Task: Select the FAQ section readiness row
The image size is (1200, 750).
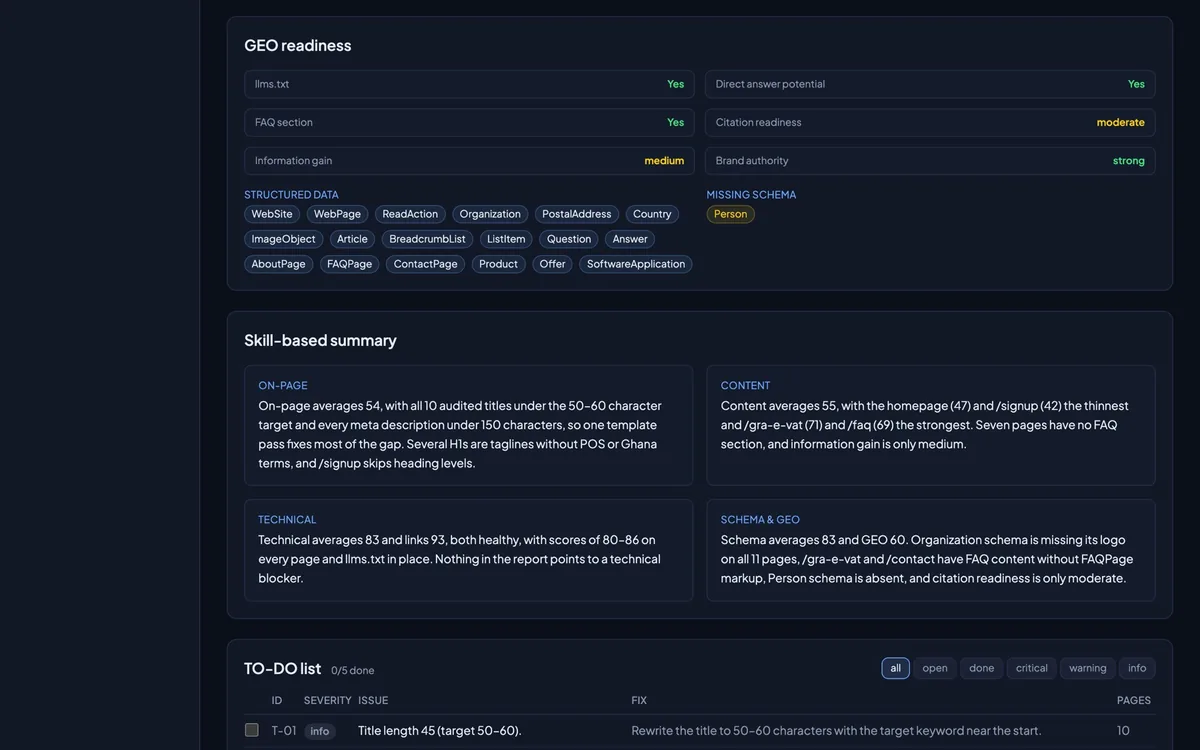Action: tap(469, 122)
